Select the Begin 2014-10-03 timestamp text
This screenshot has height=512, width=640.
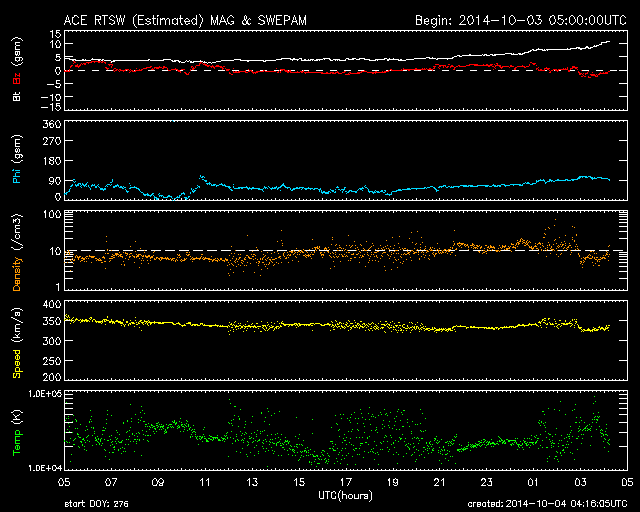(x=521, y=20)
